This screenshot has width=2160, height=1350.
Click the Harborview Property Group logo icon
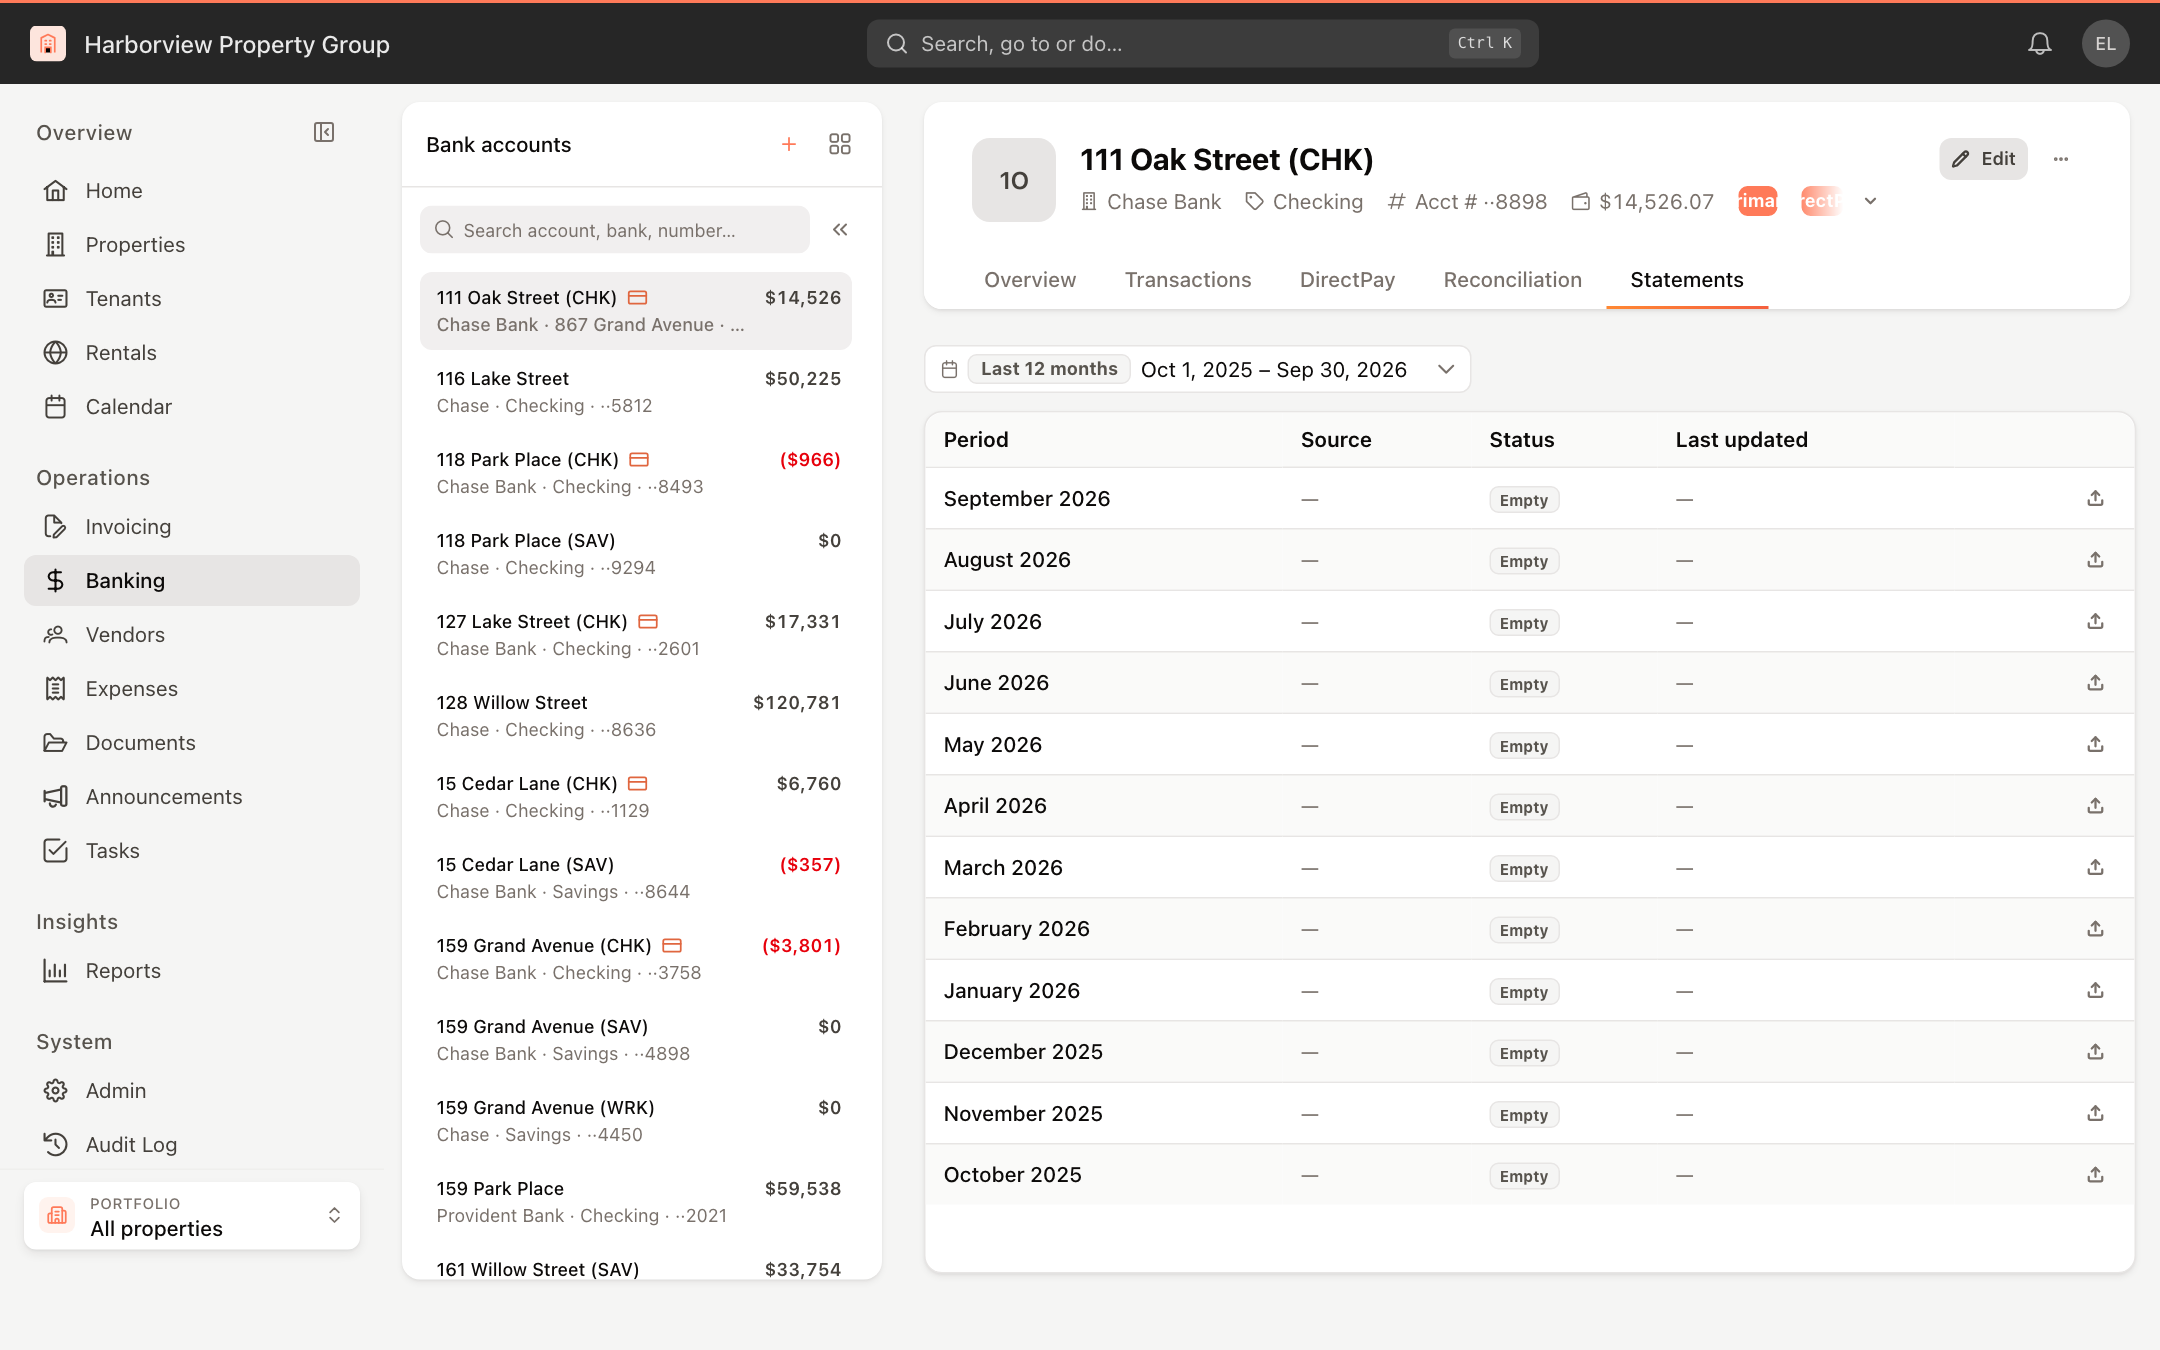point(48,44)
